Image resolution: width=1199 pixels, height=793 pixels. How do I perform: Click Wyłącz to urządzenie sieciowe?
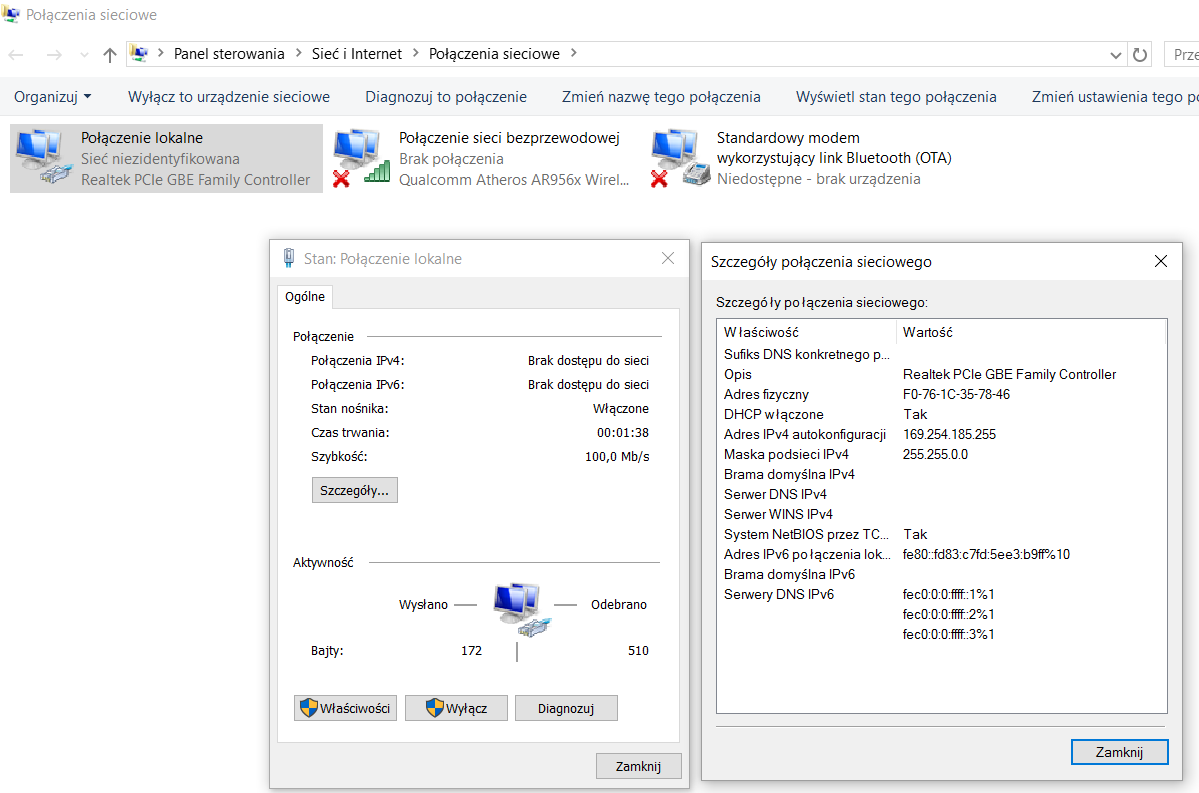(x=229, y=97)
